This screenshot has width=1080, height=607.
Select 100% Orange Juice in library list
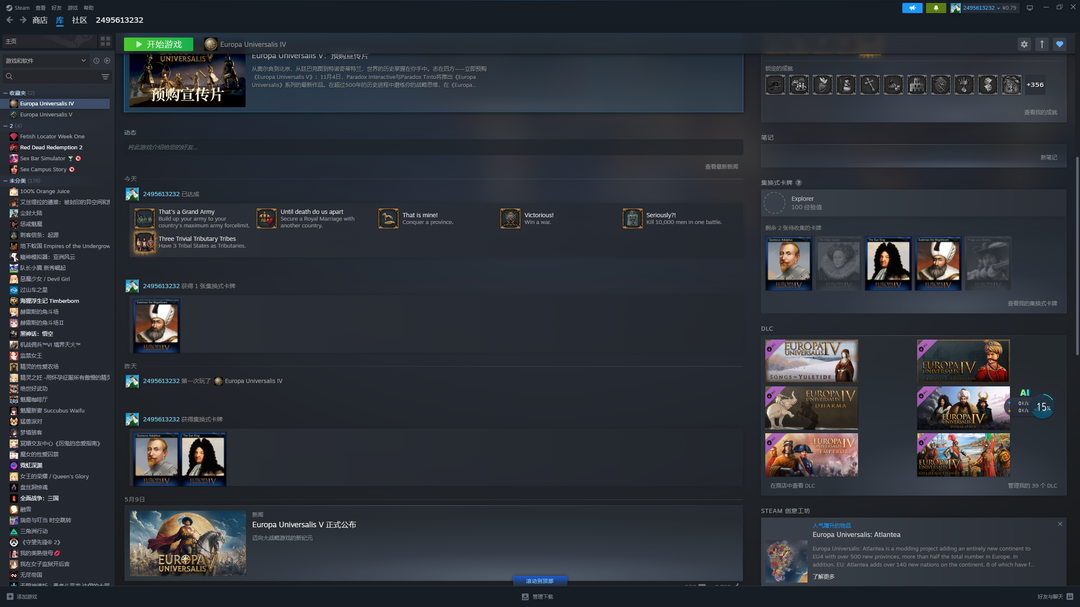click(56, 192)
